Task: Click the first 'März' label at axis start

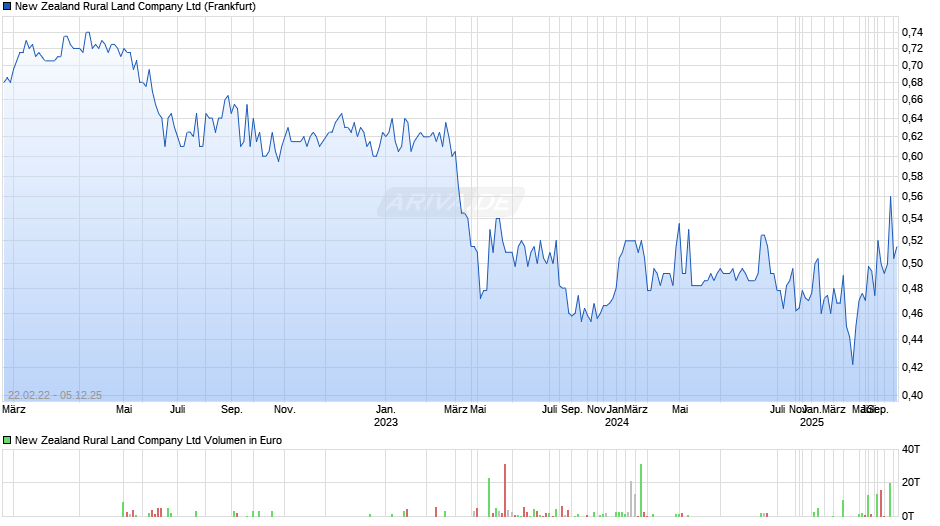Action: 14,410
